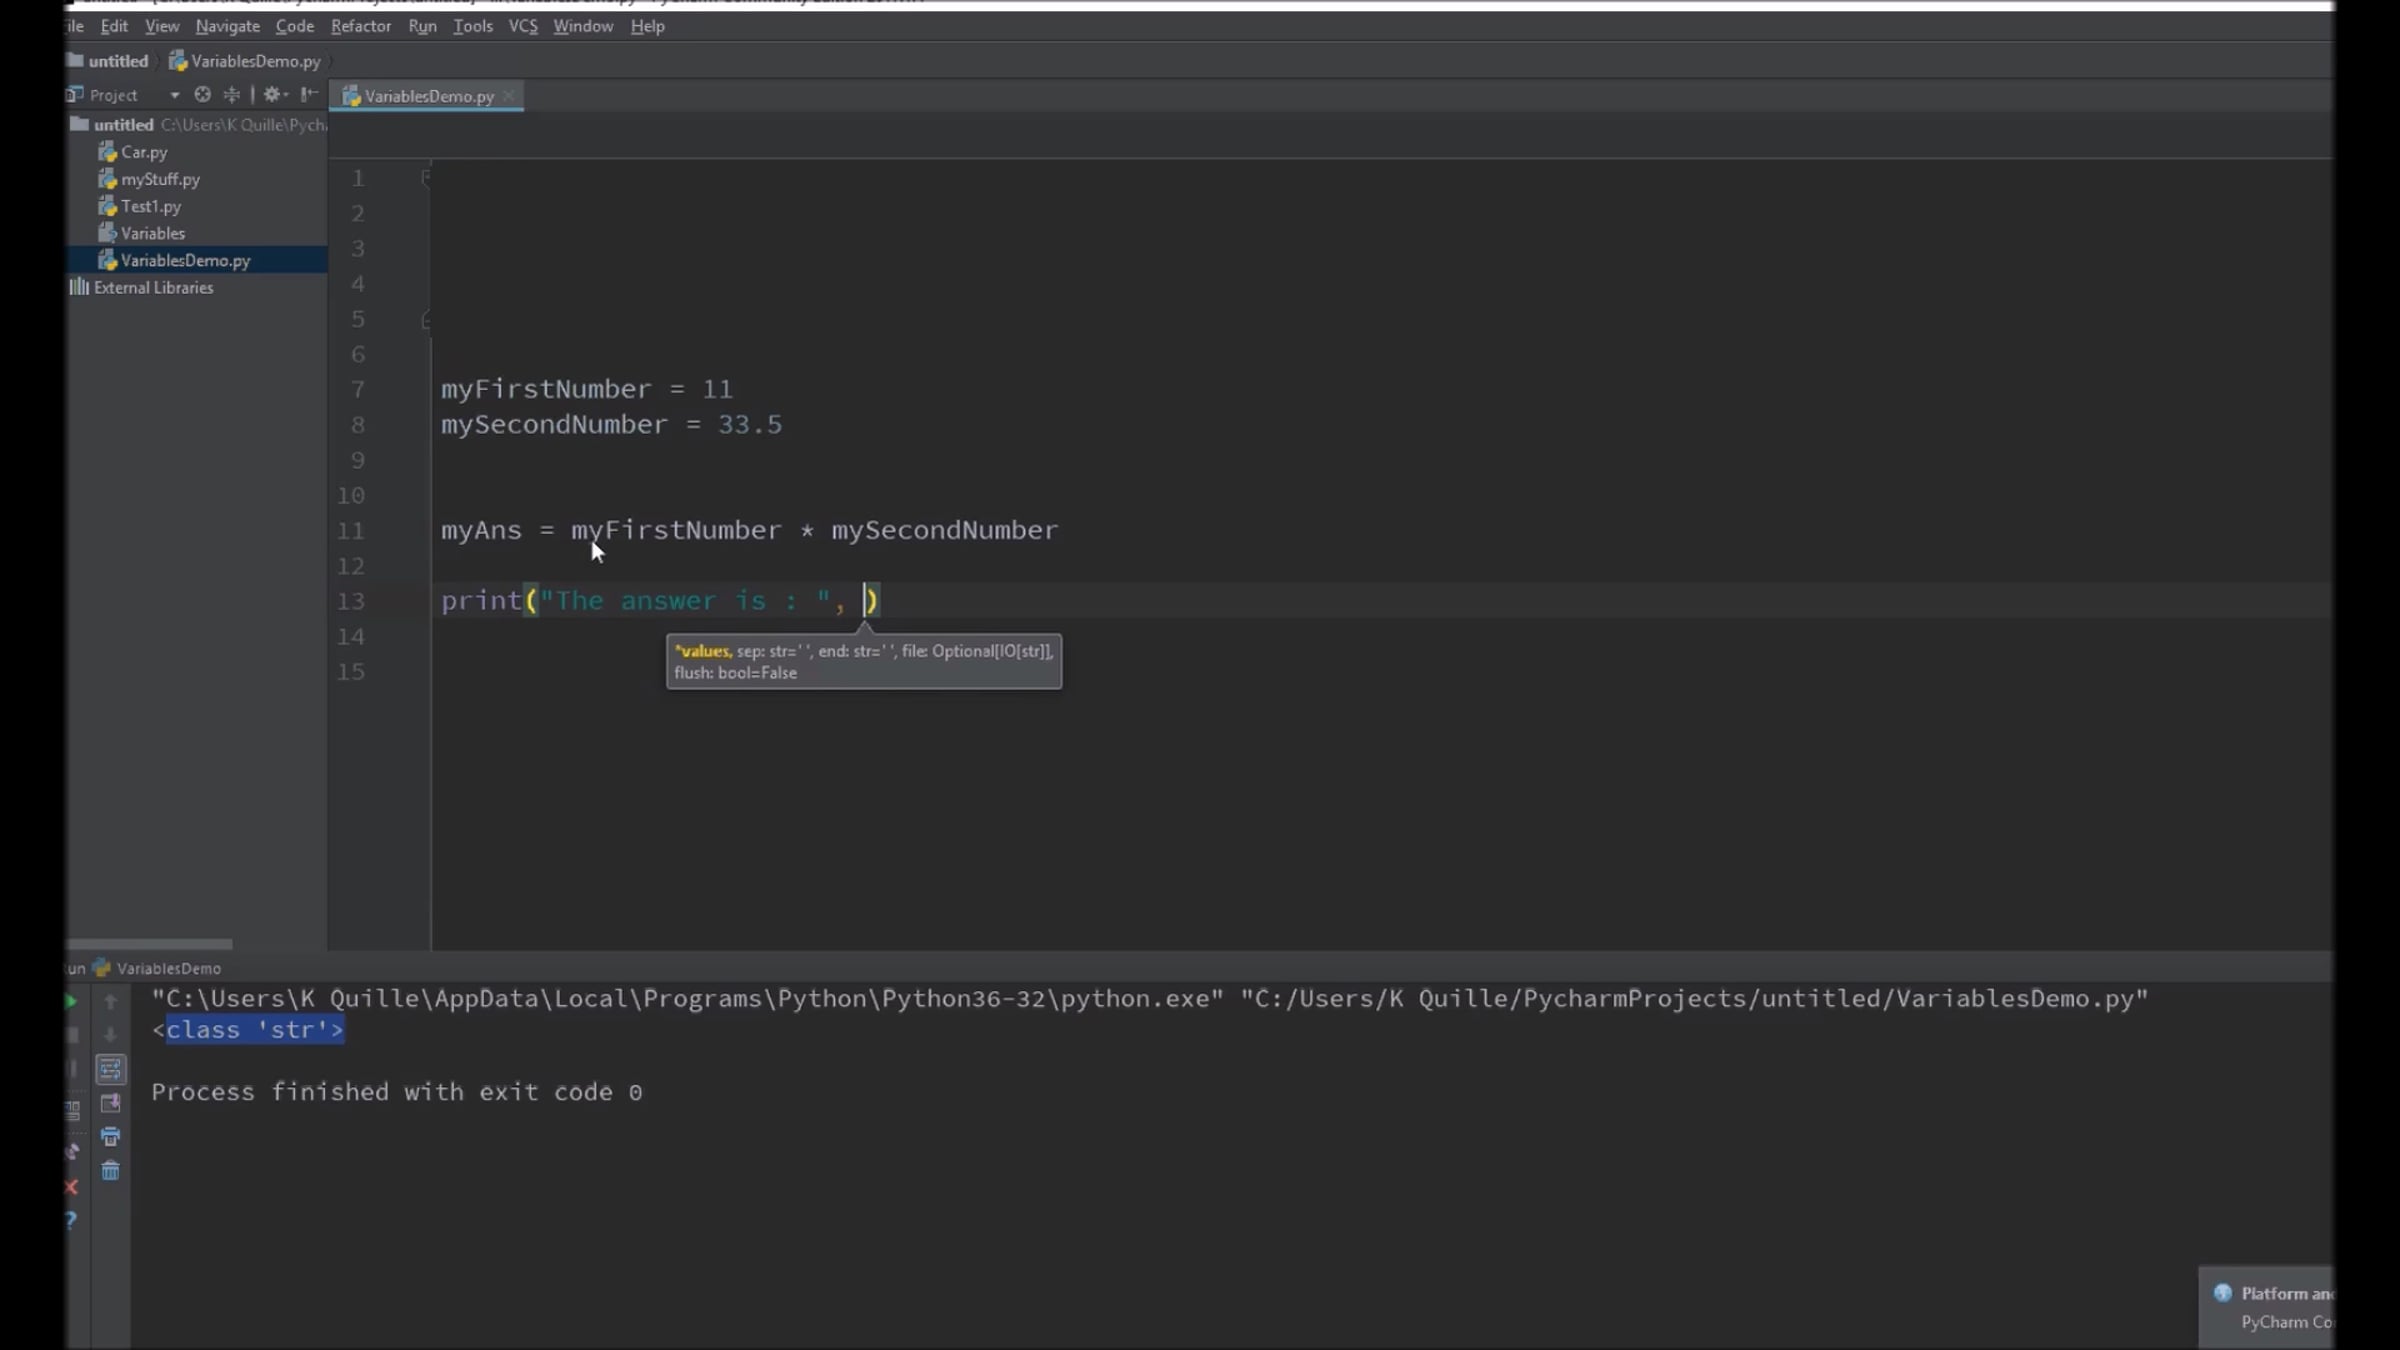This screenshot has width=2400, height=1350.
Task: Click the Down the stack trace arrow
Action: click(110, 1035)
